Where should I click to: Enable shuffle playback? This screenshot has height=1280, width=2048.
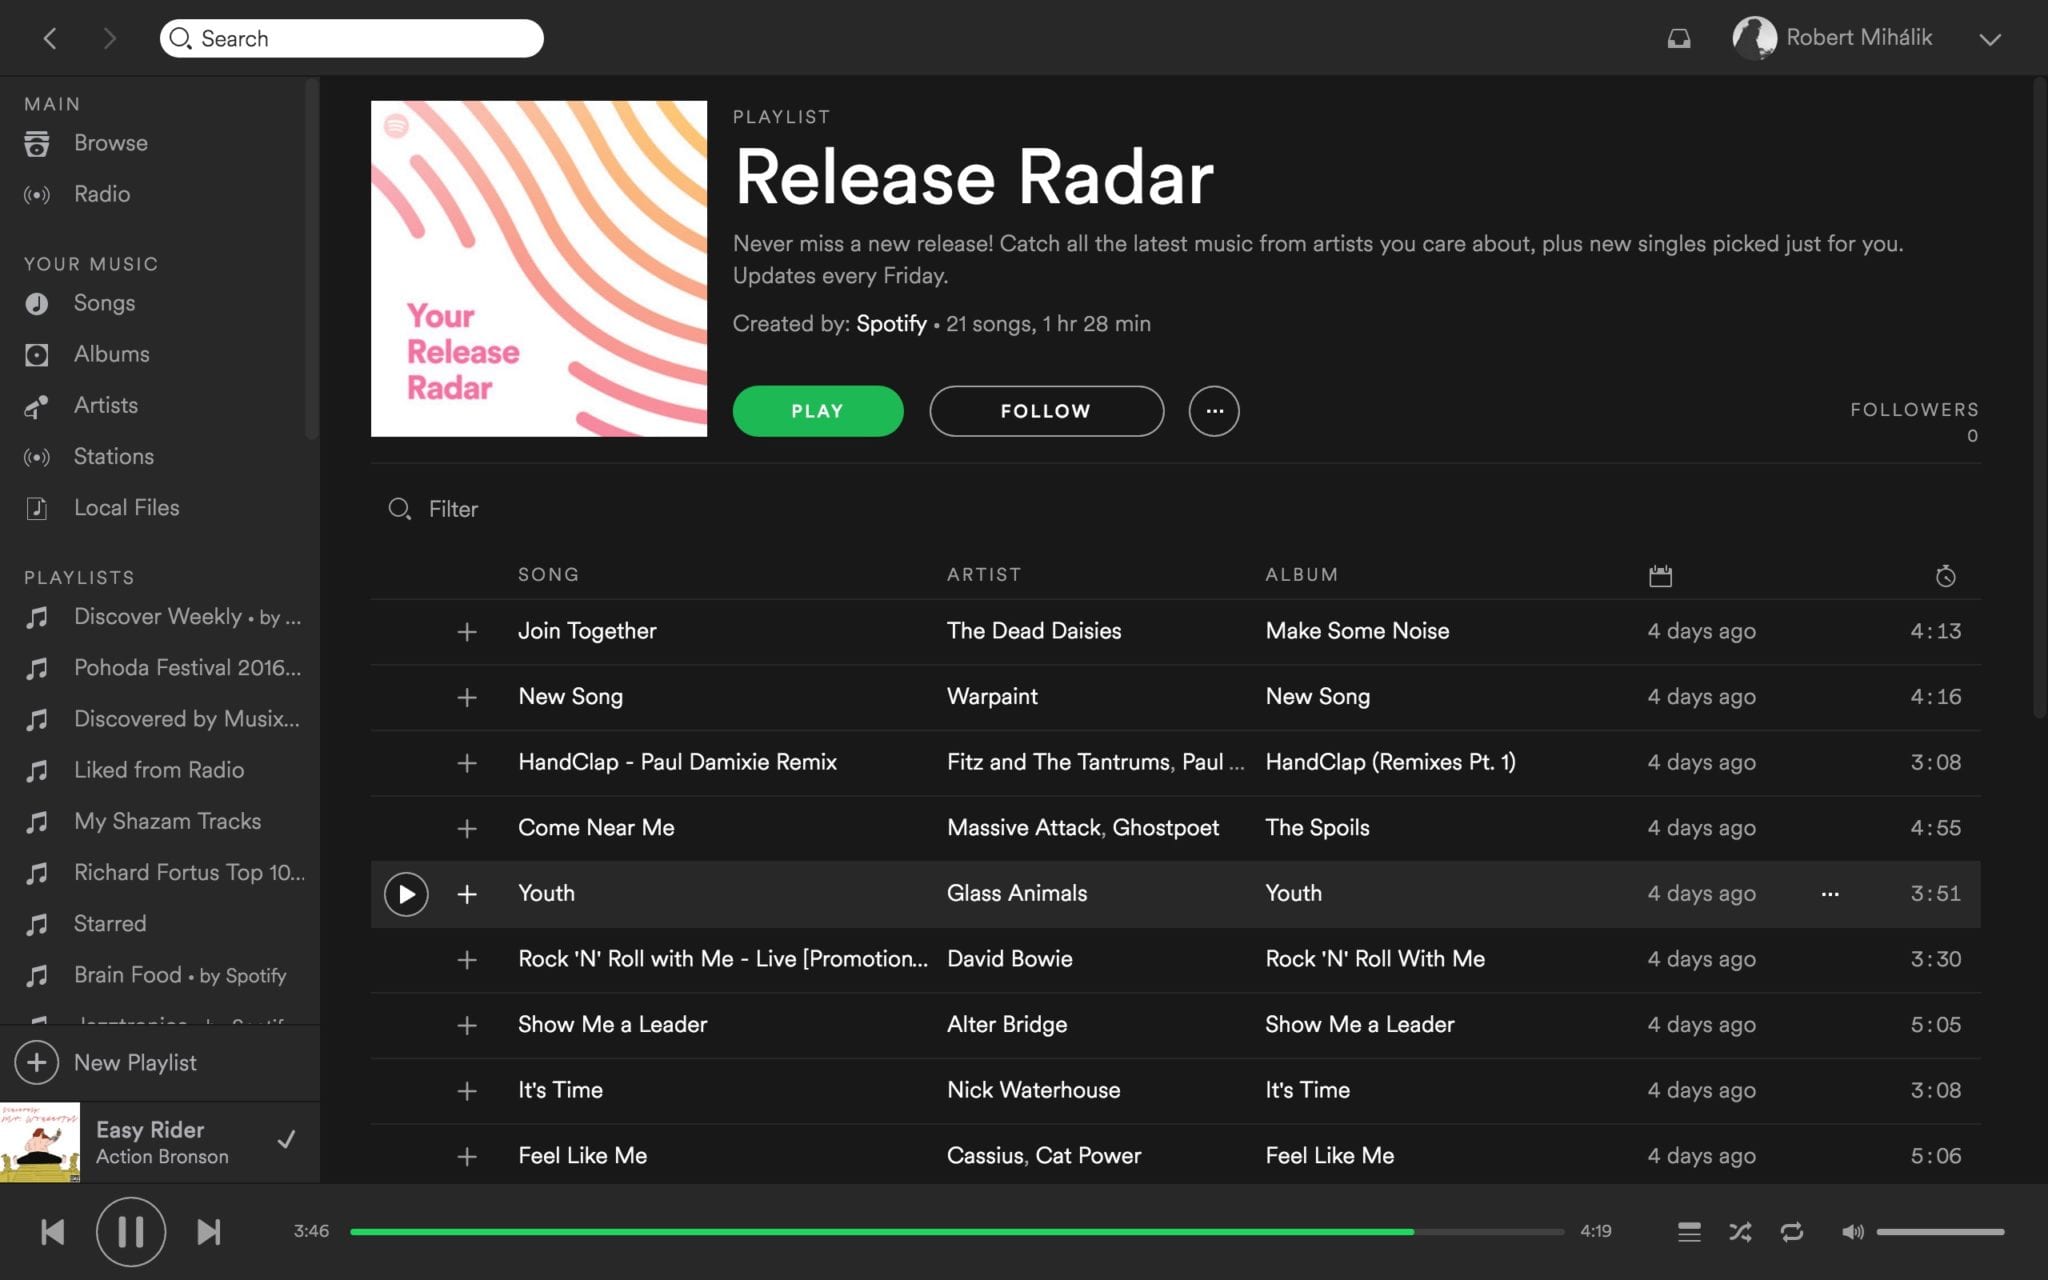[1740, 1231]
